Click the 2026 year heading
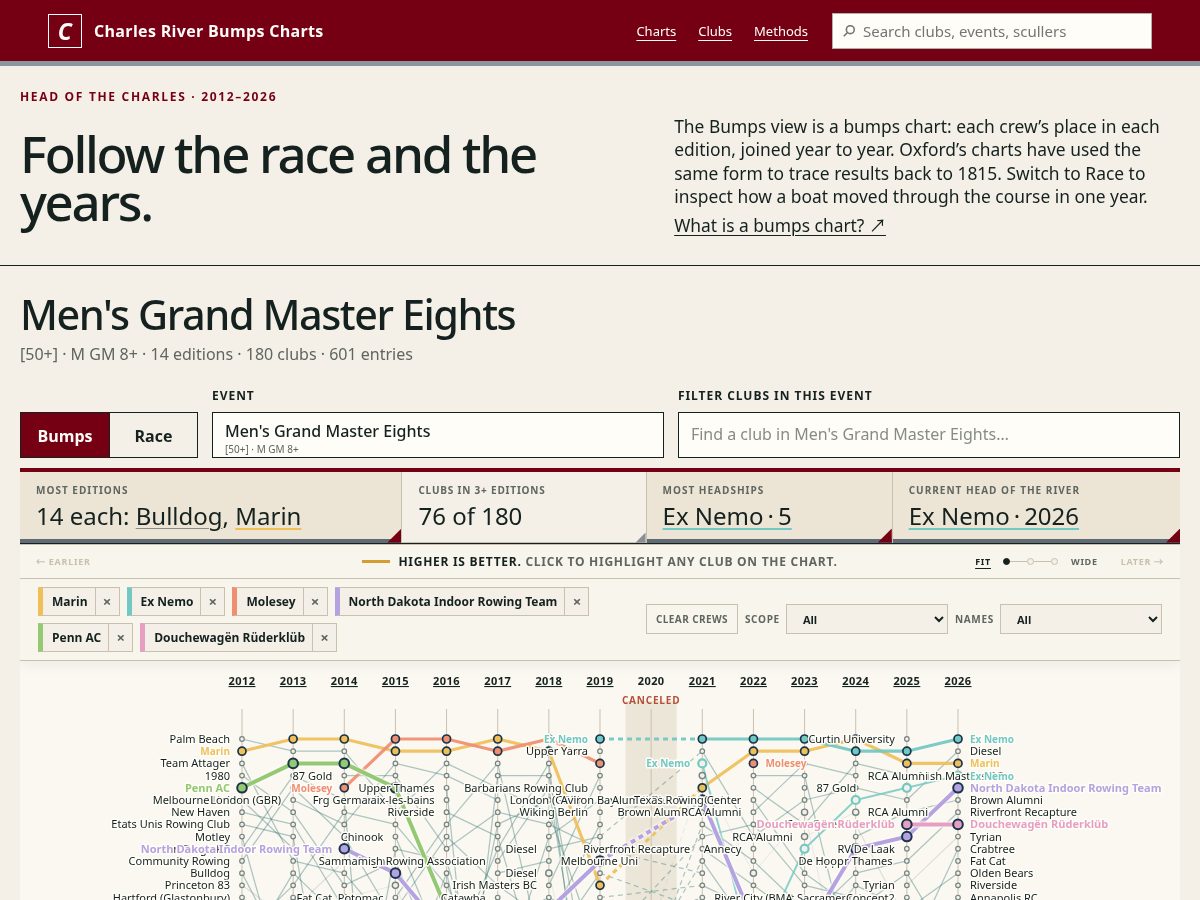Viewport: 1200px width, 900px height. [958, 681]
